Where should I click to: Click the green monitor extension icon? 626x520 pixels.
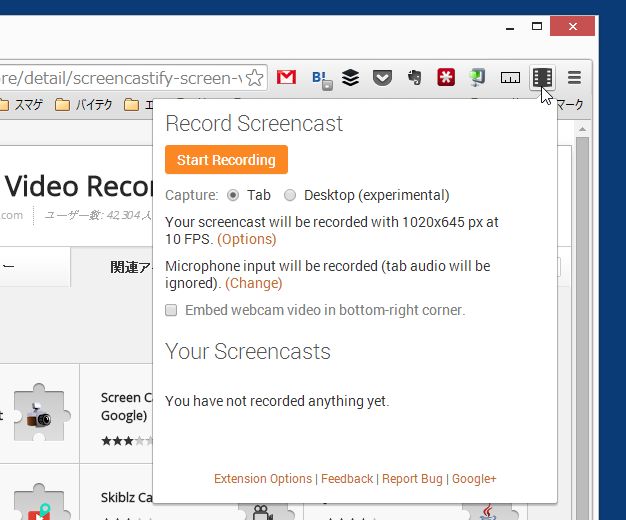click(477, 77)
